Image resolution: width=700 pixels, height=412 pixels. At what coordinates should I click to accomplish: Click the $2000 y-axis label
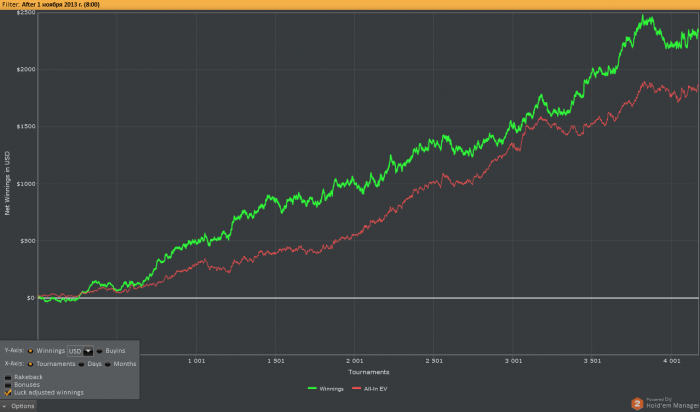click(25, 70)
